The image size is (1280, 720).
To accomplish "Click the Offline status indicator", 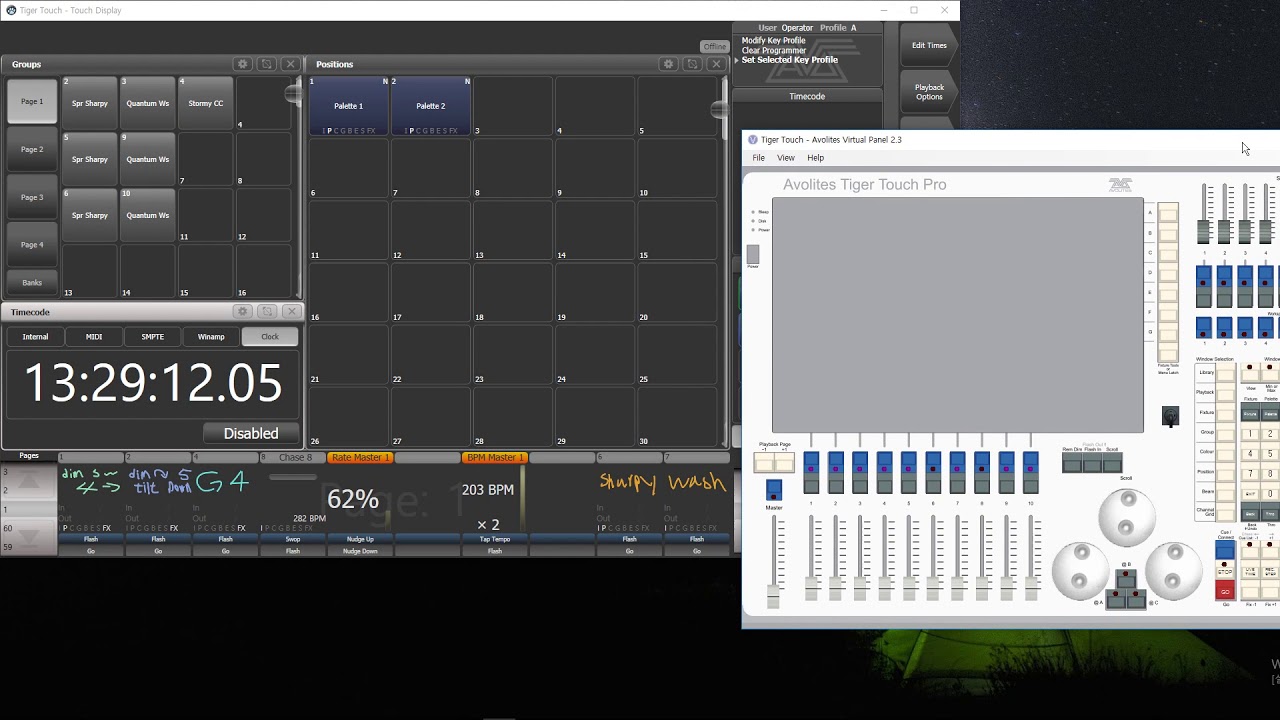I will 714,47.
